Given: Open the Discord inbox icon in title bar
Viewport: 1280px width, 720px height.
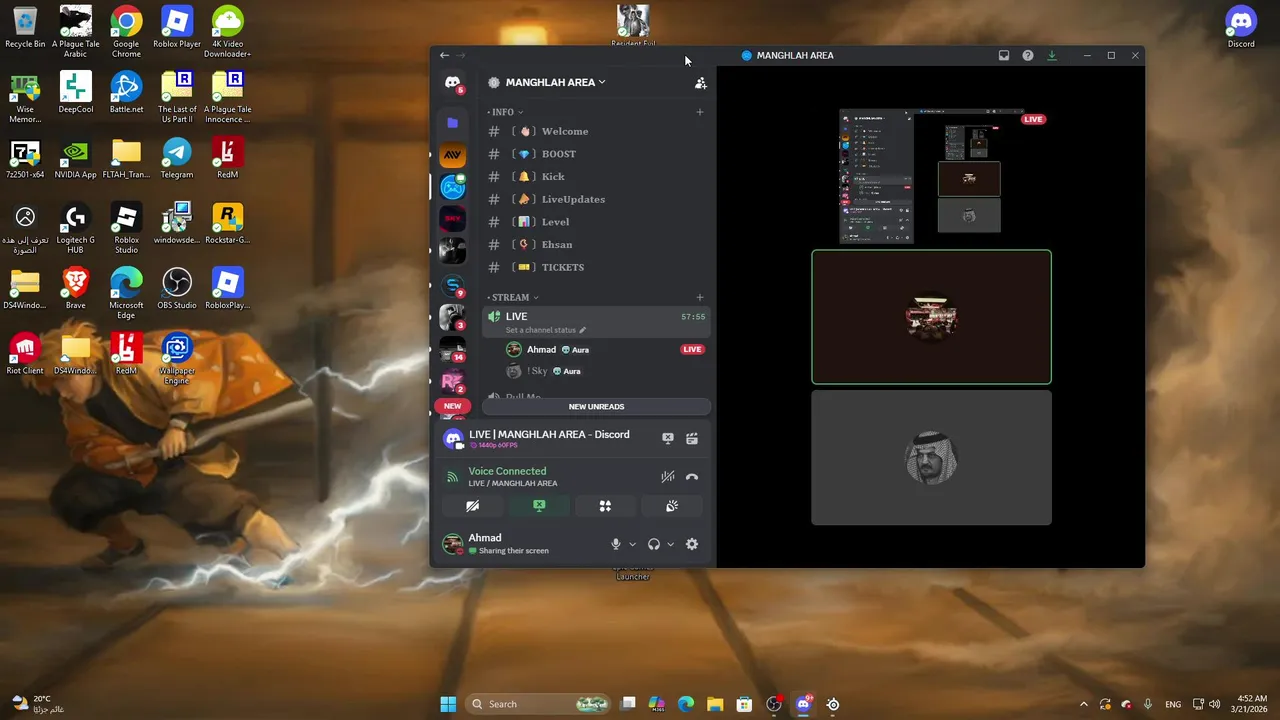Looking at the screenshot, I should [1003, 55].
